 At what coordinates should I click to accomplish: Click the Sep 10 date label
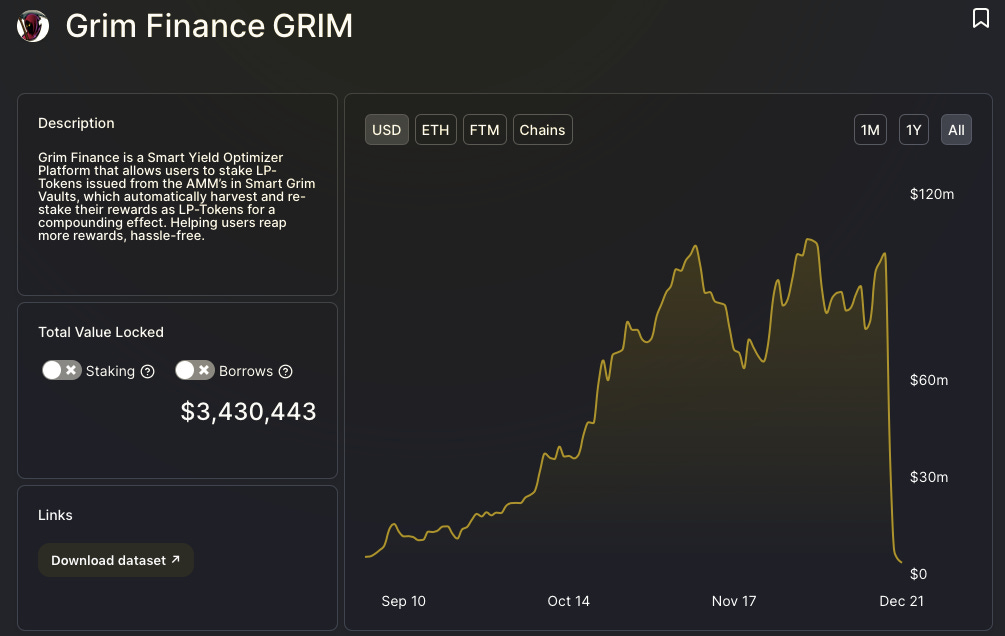(x=403, y=601)
